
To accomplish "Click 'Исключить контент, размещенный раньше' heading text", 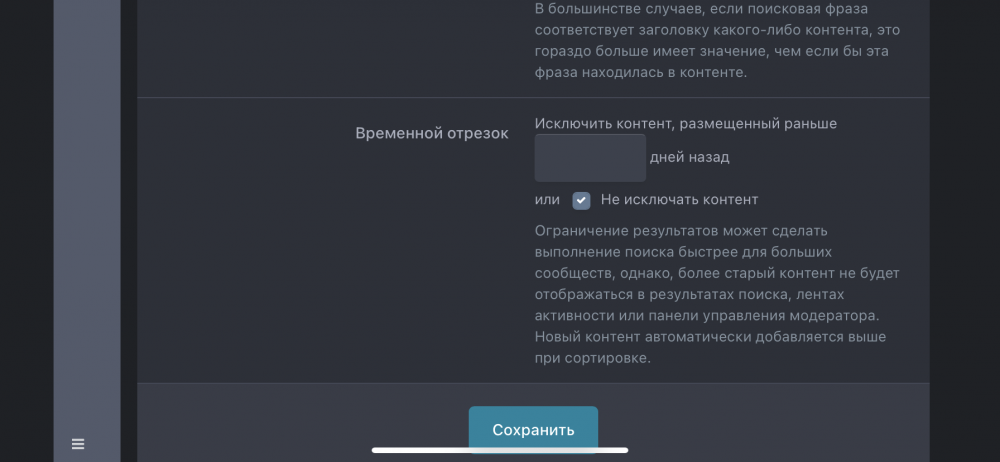I will [x=686, y=124].
